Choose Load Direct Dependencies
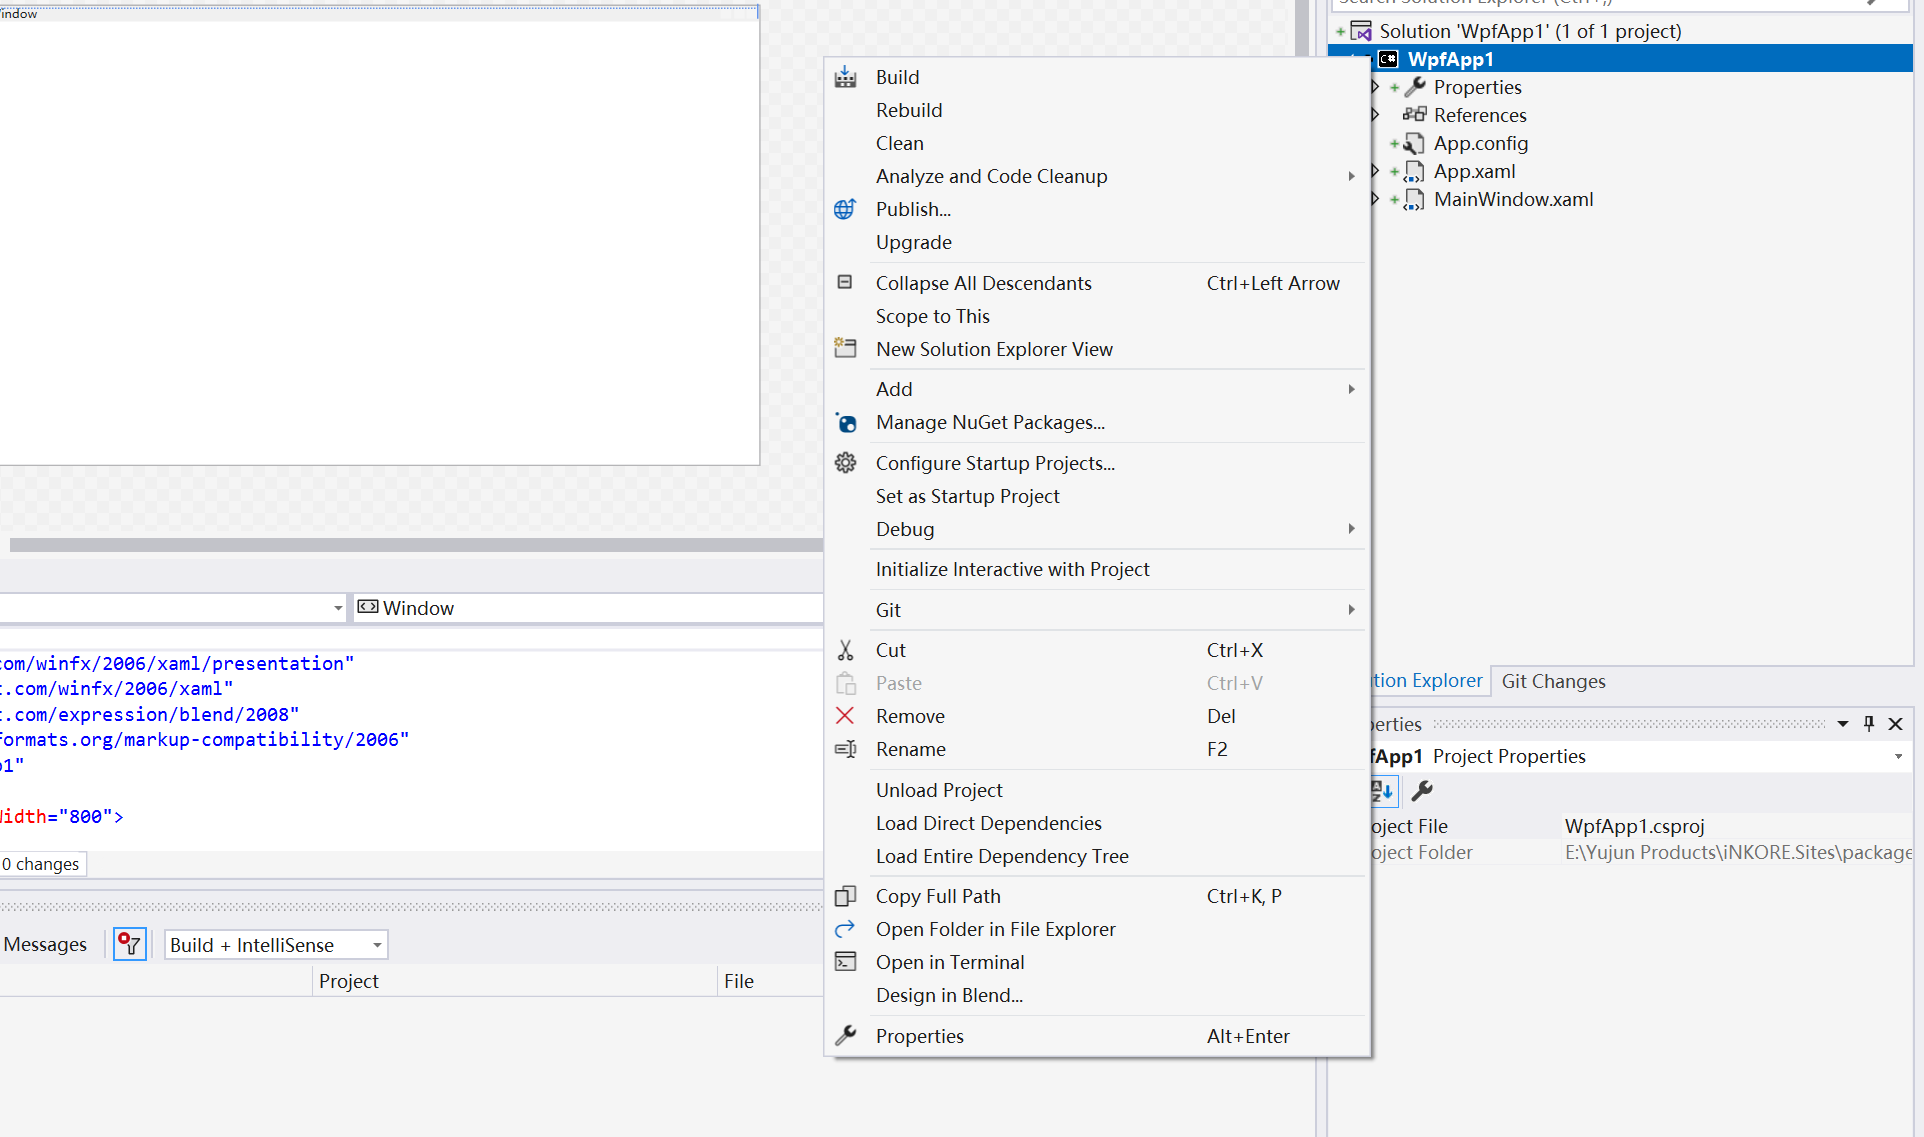Image resolution: width=1924 pixels, height=1137 pixels. (1096, 823)
